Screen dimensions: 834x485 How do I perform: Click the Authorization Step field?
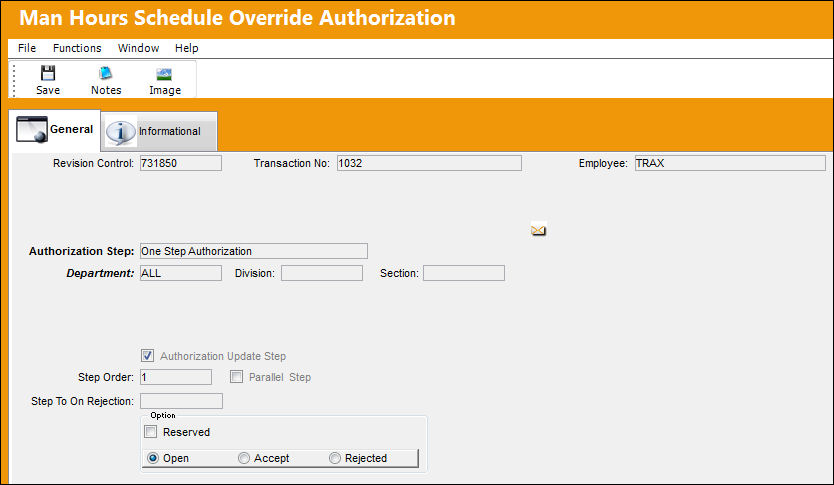click(254, 251)
